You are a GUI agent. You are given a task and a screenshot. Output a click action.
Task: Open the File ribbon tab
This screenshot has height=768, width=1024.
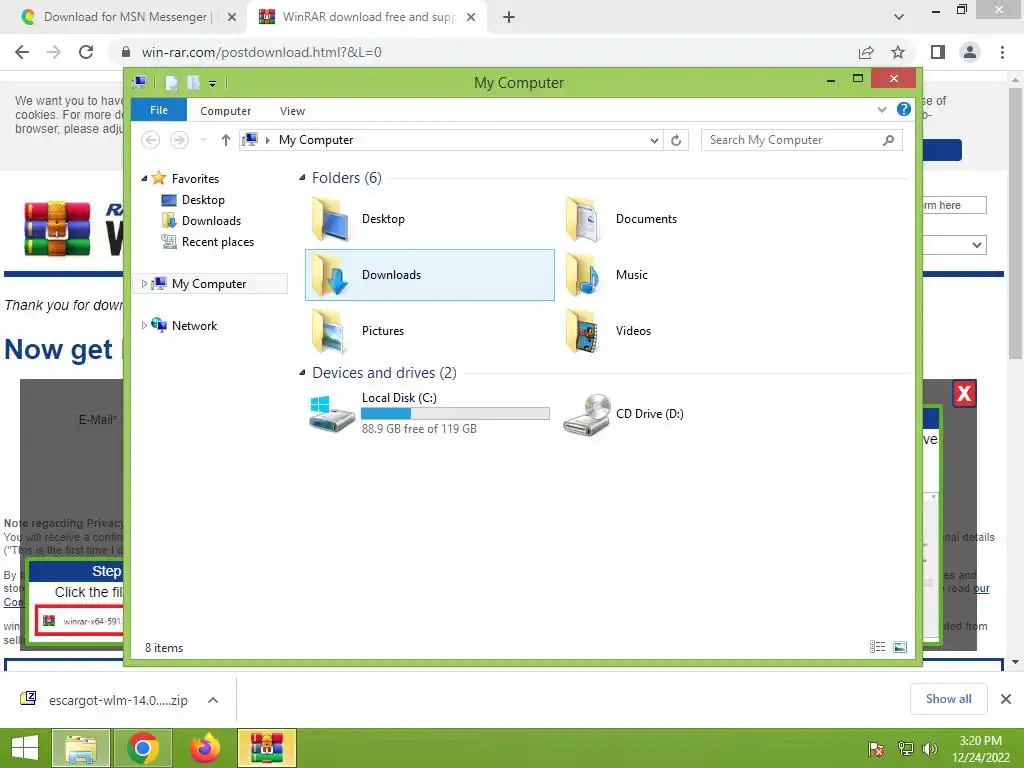tap(159, 110)
